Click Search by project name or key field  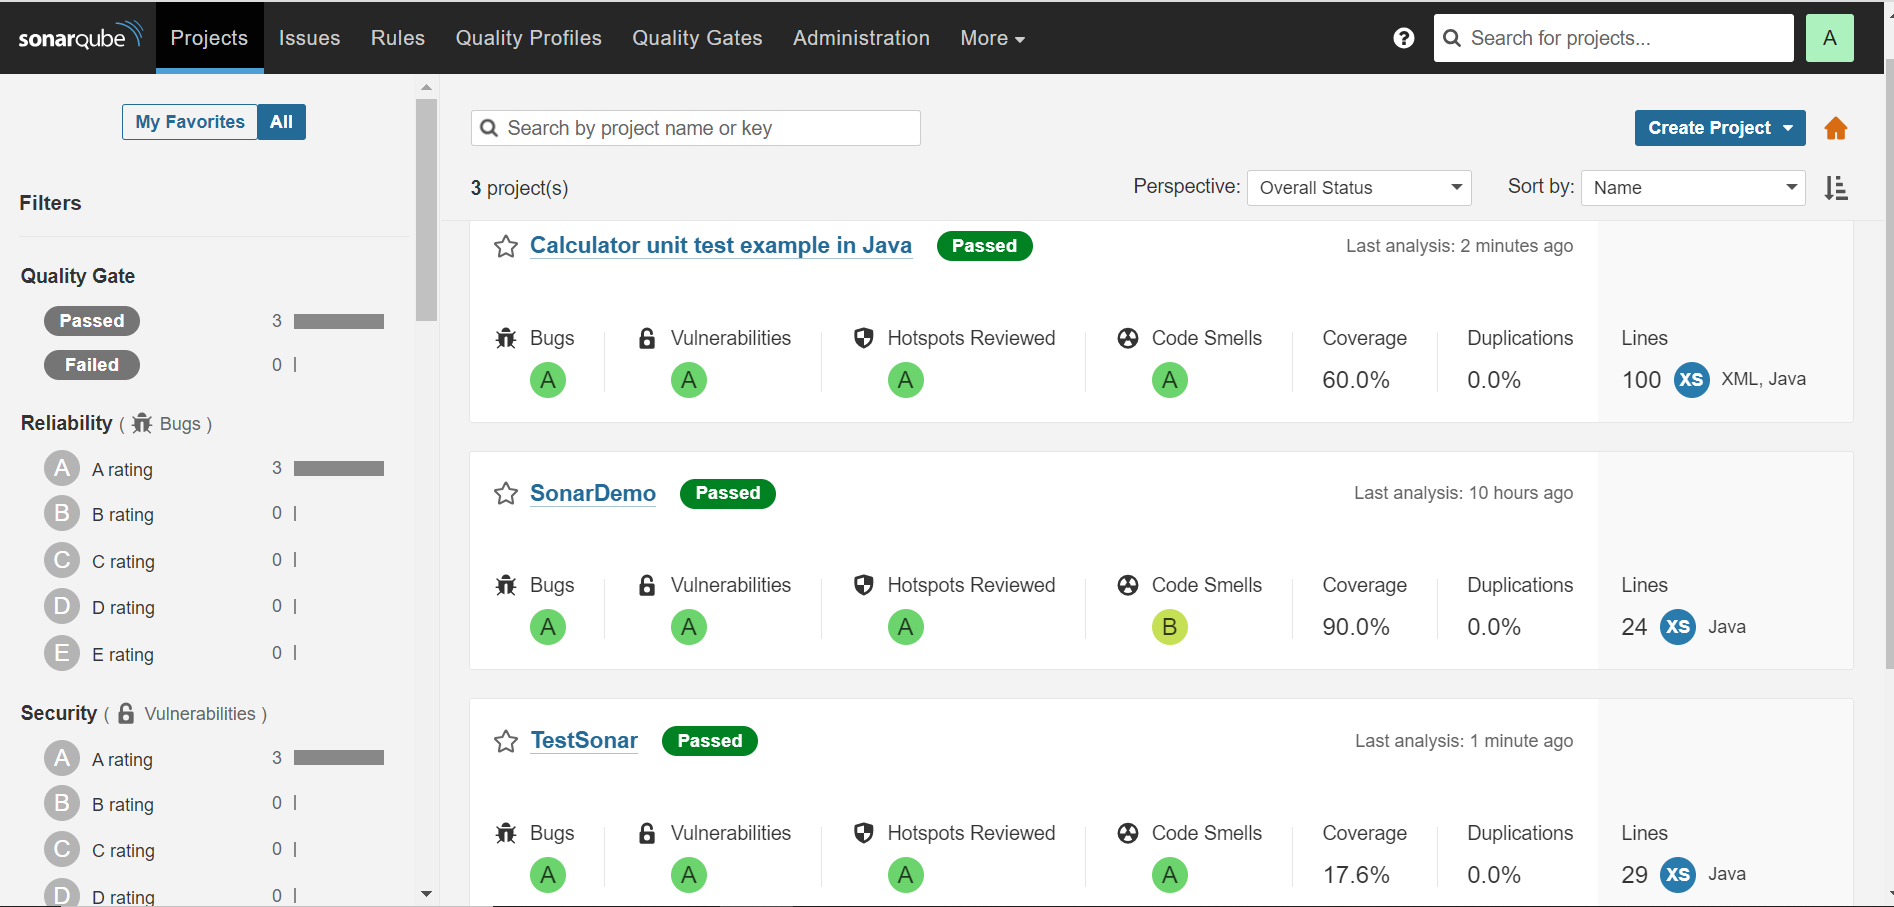coord(696,128)
